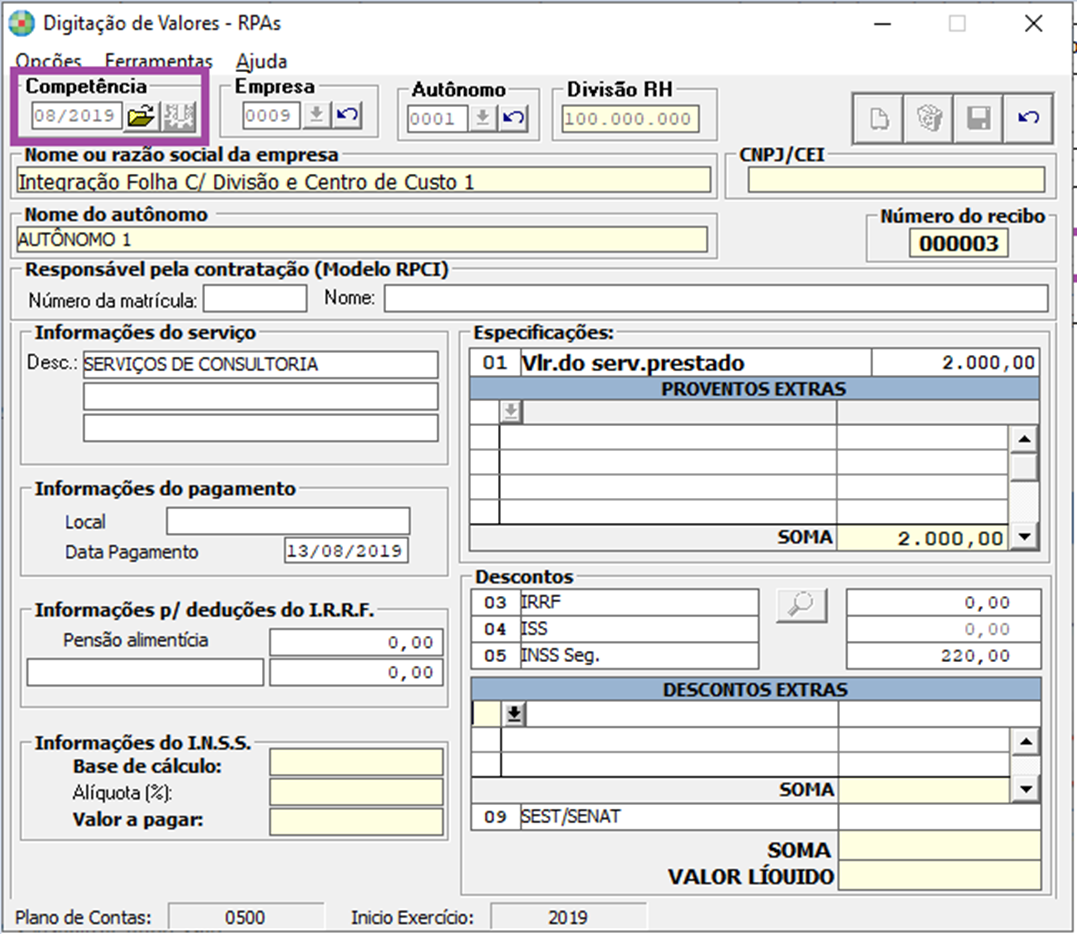Click the Número da matrícula input
The image size is (1077, 934).
[x=255, y=299]
